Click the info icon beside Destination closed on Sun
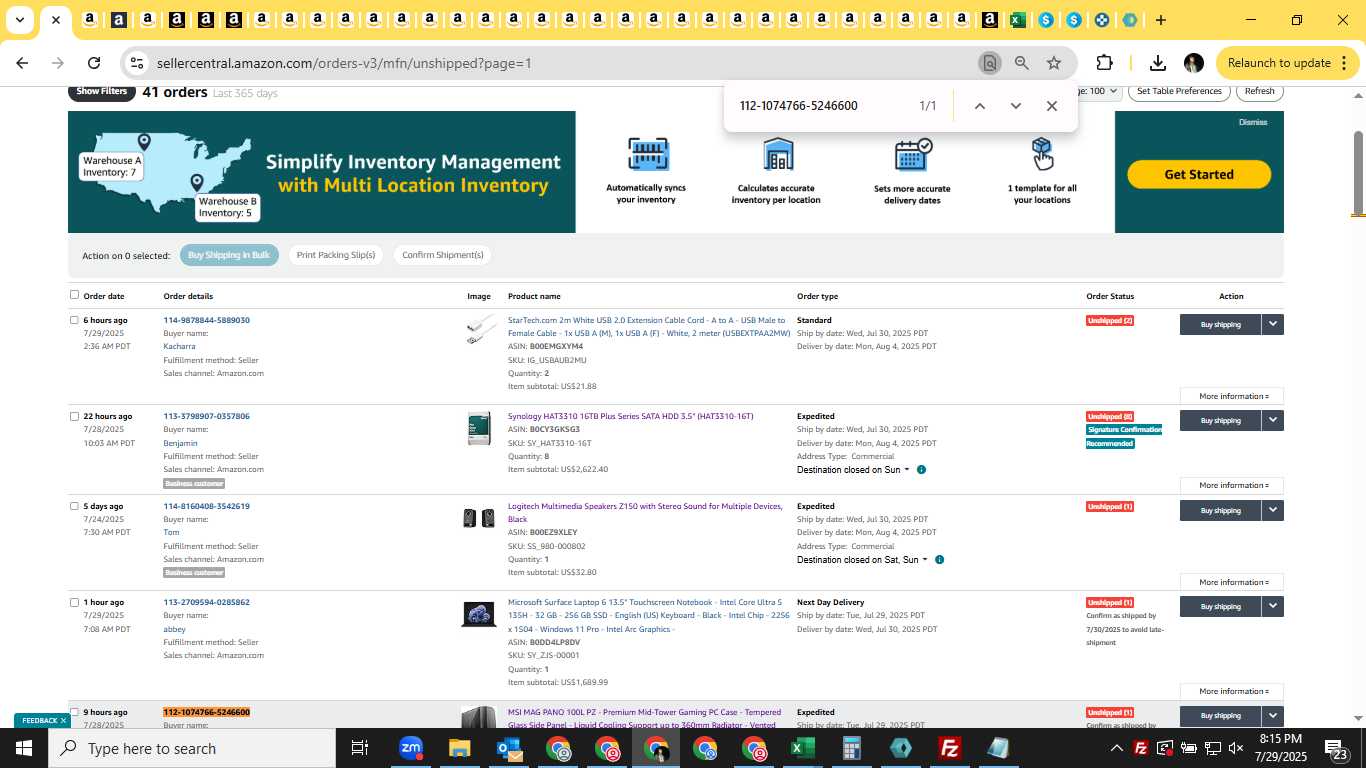 921,470
